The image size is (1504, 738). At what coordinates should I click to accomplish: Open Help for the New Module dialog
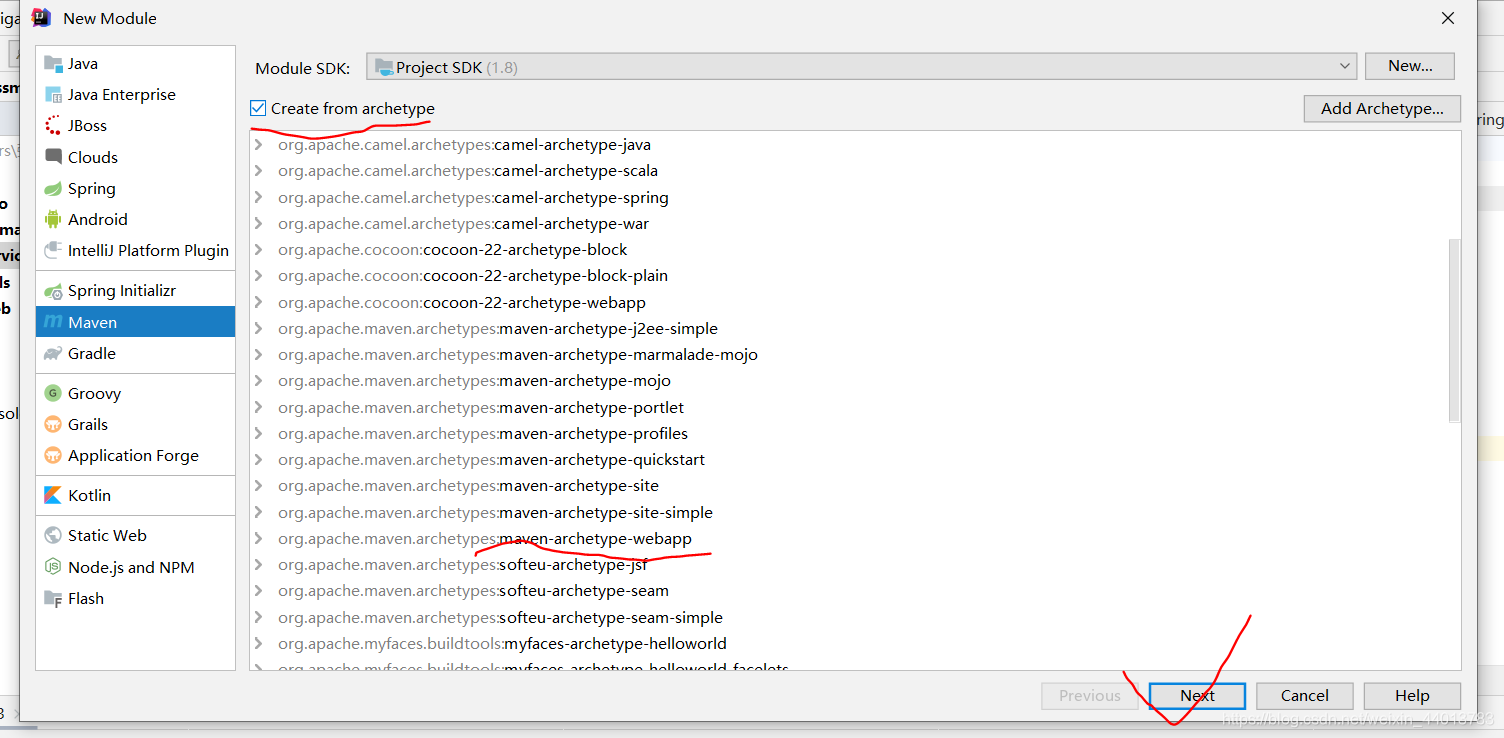1412,695
